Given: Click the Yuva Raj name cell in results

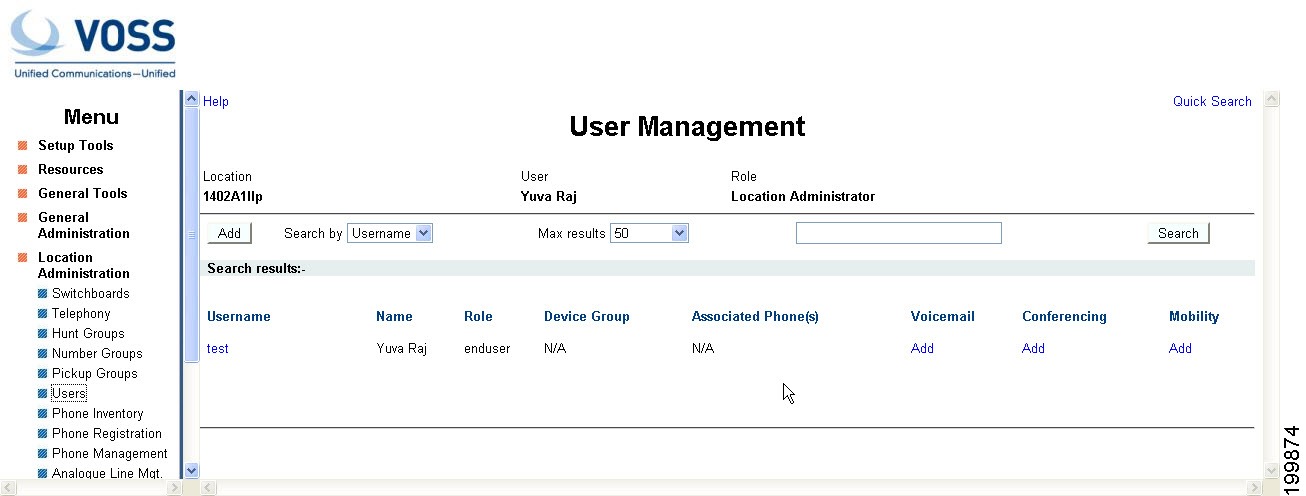Looking at the screenshot, I should click(x=402, y=349).
